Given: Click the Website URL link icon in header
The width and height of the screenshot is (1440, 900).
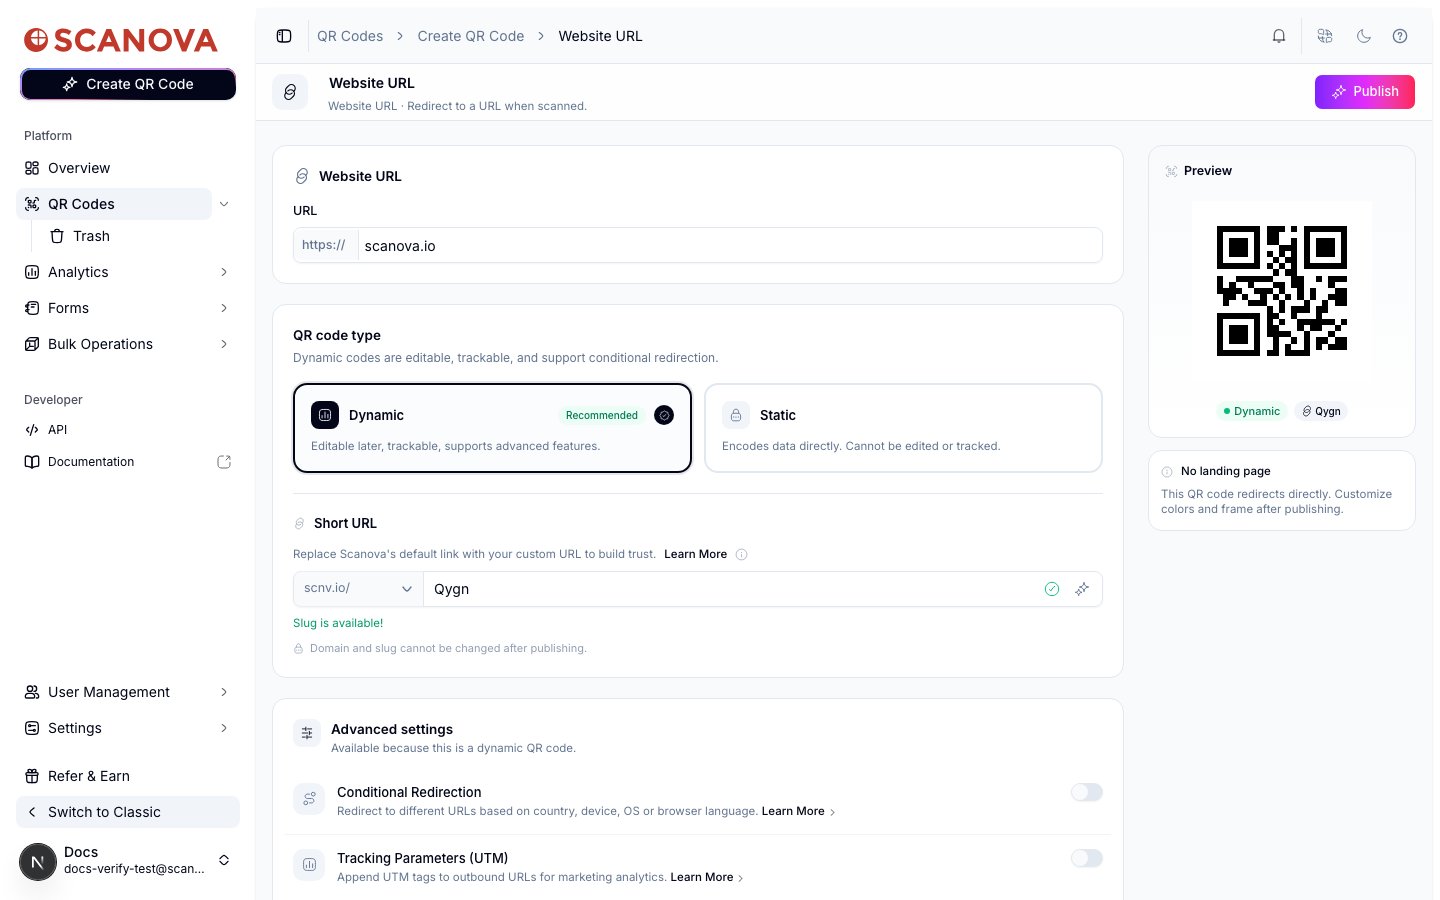Looking at the screenshot, I should pos(290,92).
